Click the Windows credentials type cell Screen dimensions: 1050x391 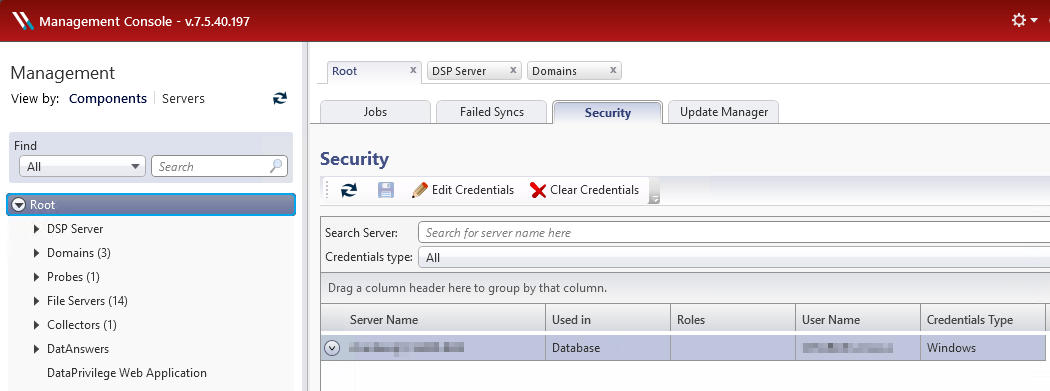(x=982, y=348)
